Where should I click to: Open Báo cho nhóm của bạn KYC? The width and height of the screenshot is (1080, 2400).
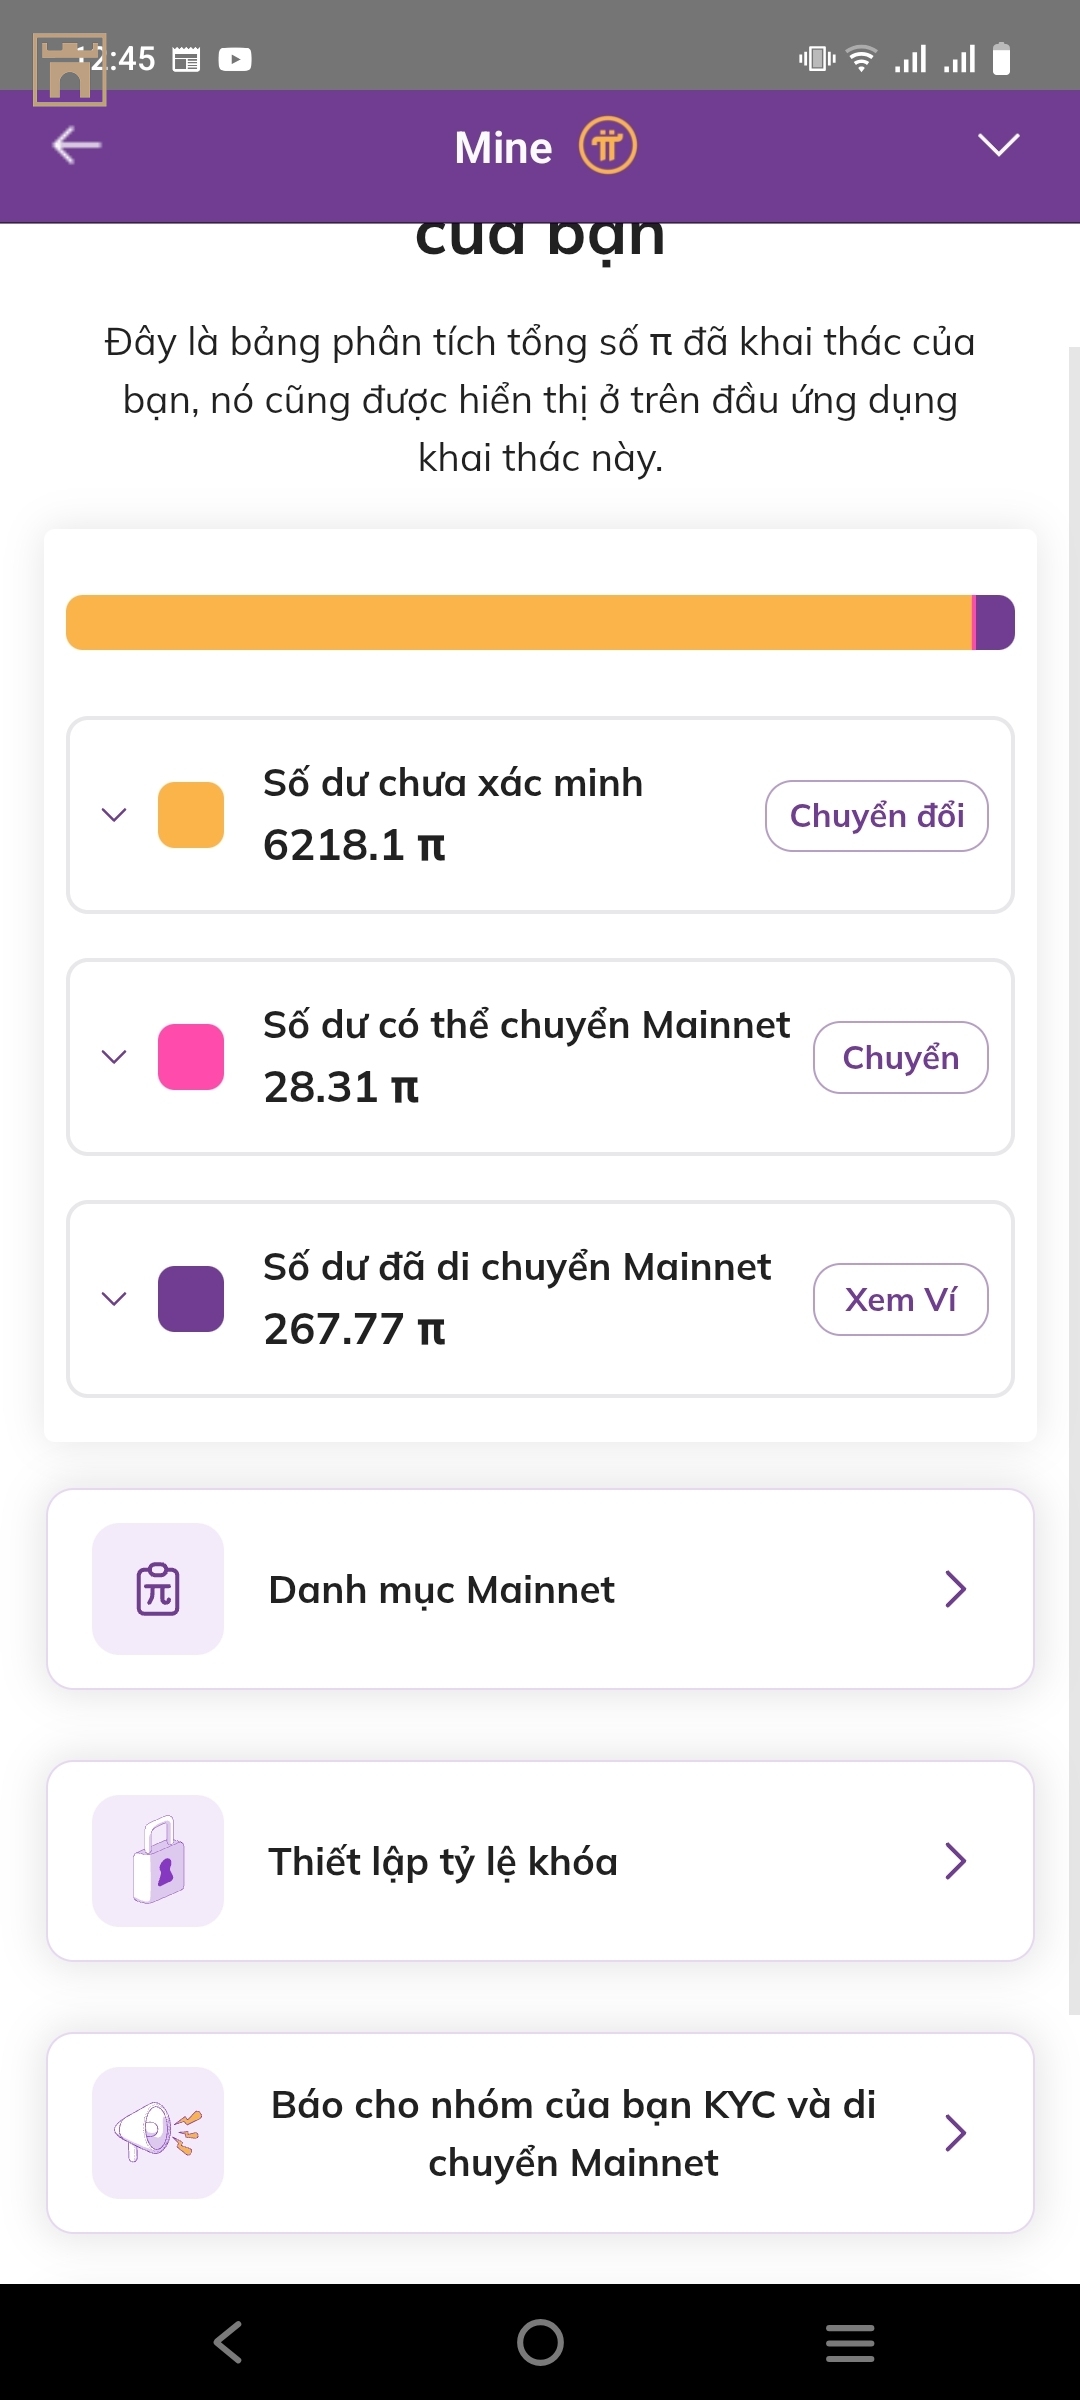pyautogui.click(x=540, y=2133)
